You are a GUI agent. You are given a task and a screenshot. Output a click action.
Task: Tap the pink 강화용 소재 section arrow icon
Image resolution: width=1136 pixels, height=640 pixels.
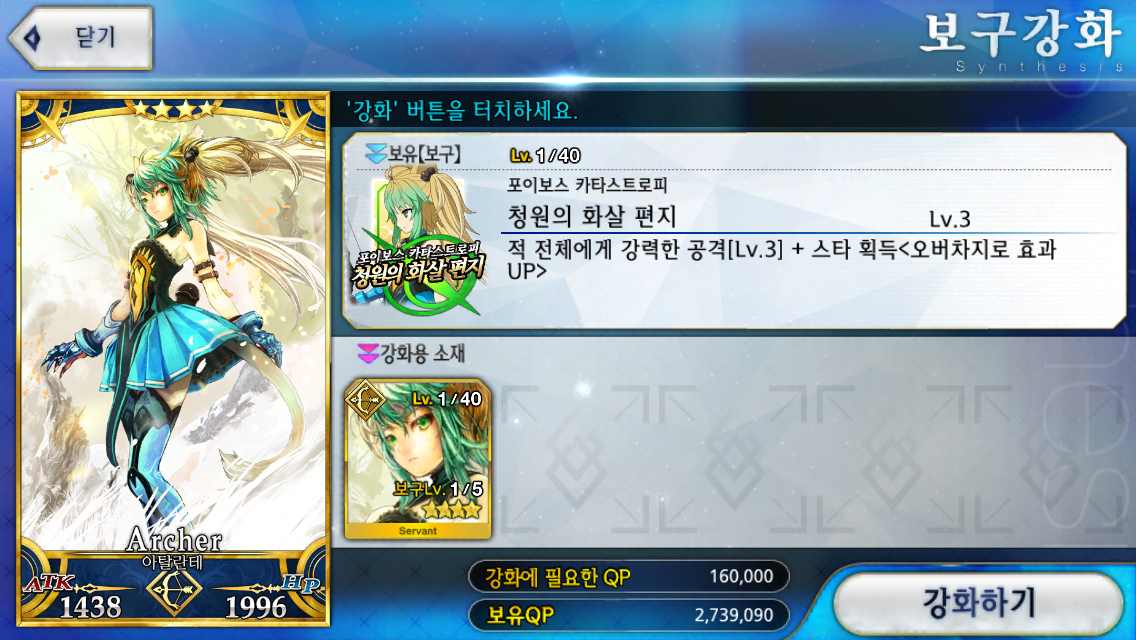click(x=368, y=354)
